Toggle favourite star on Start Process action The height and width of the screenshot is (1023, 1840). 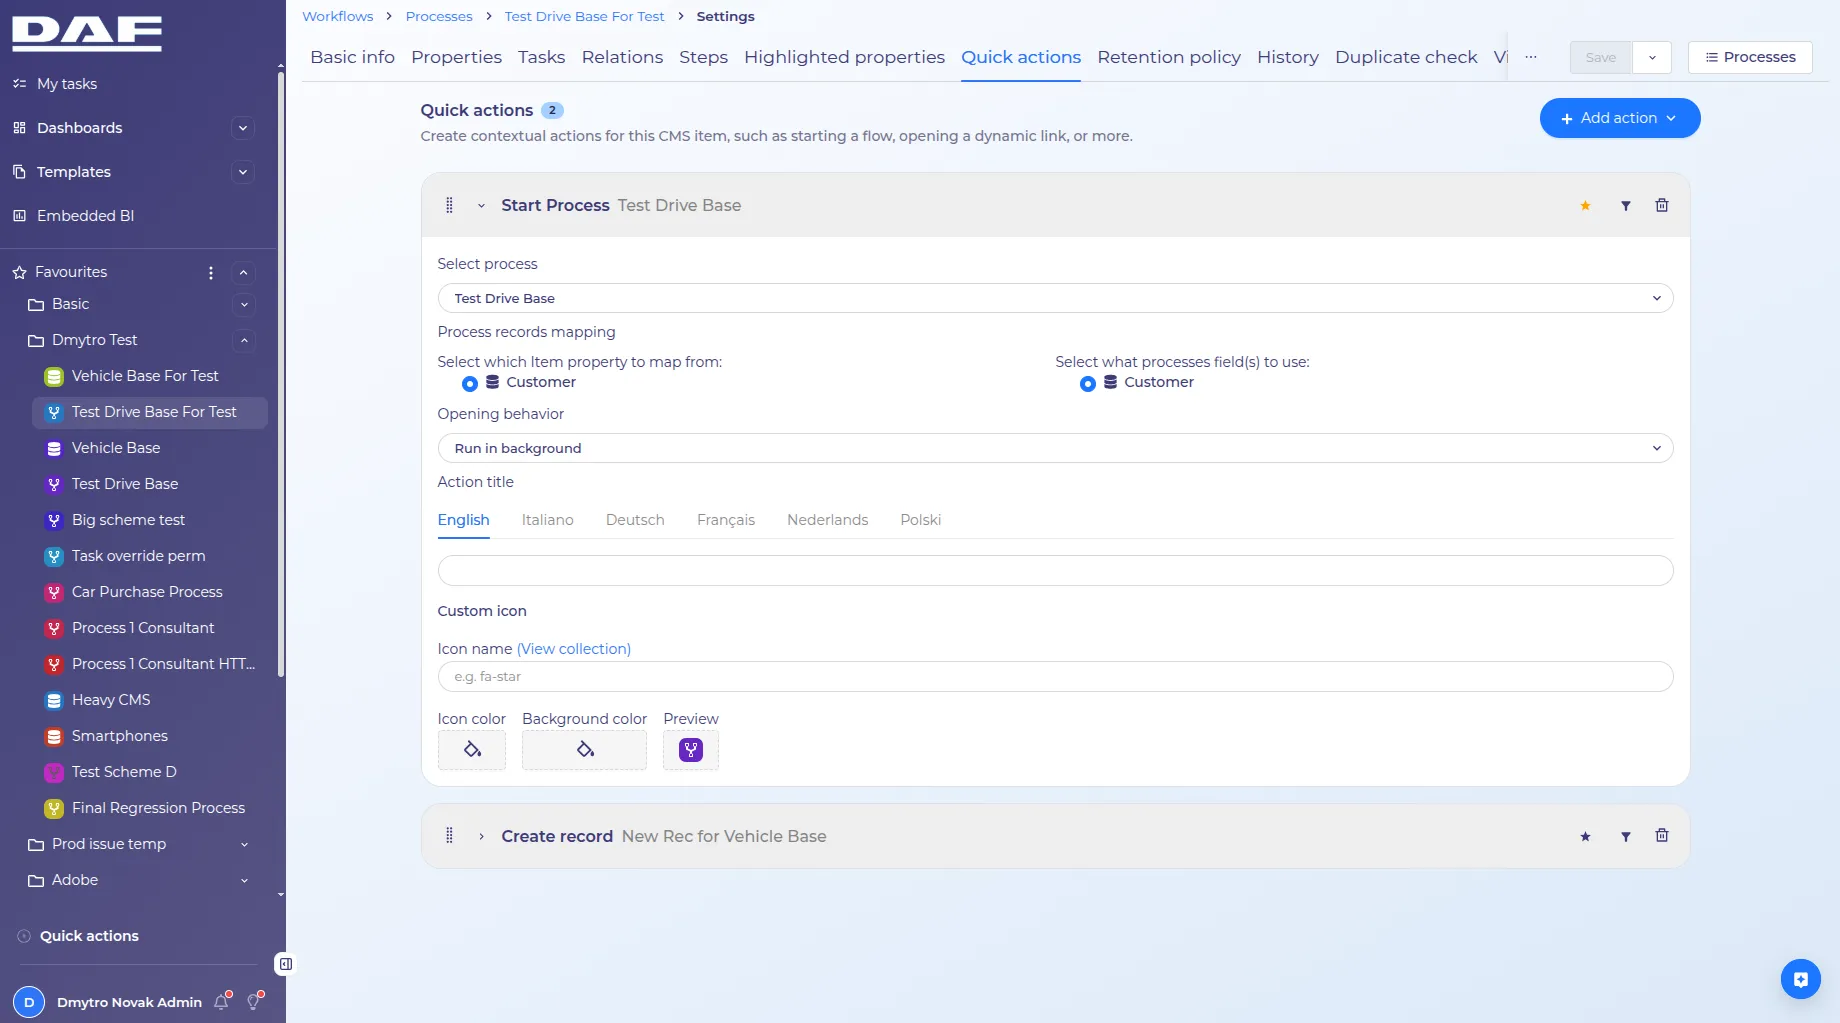pos(1585,206)
